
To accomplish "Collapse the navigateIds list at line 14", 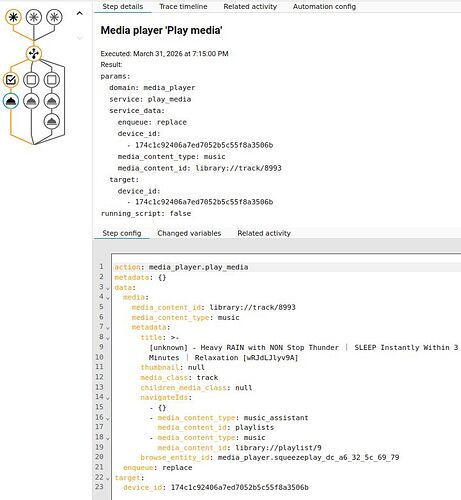I will point(108,398).
